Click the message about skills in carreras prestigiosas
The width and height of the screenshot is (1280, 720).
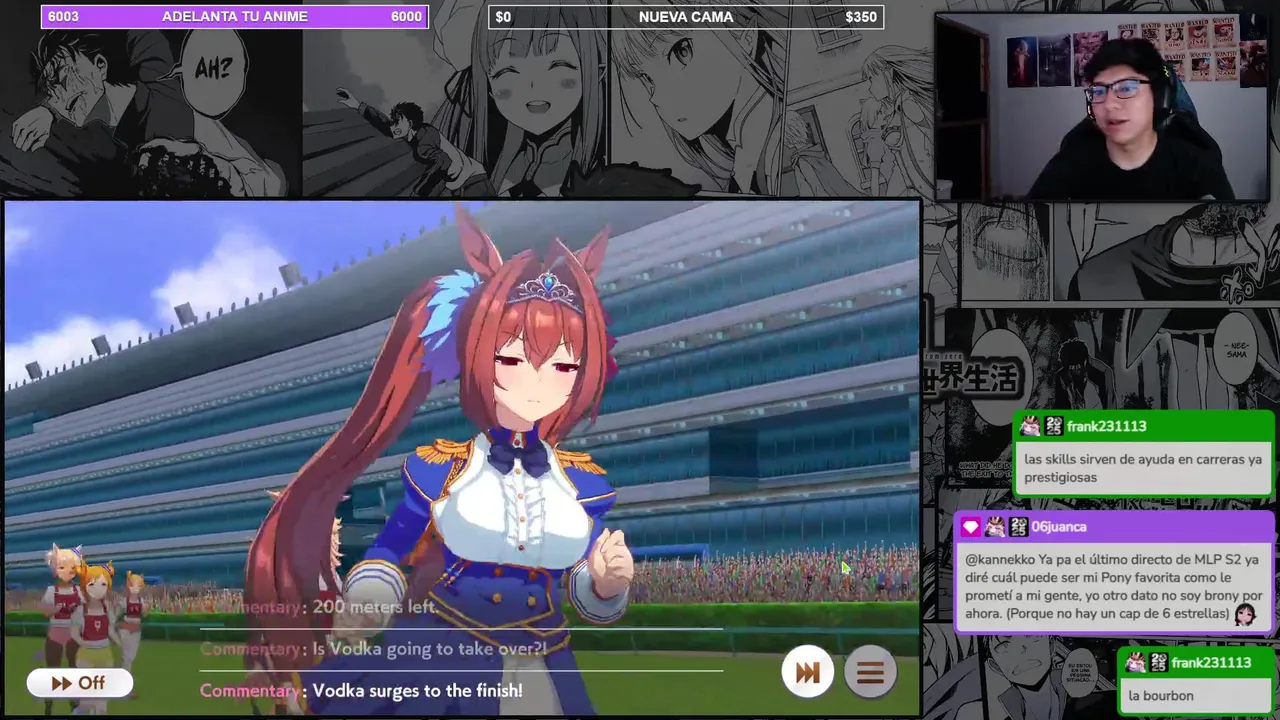1143,468
